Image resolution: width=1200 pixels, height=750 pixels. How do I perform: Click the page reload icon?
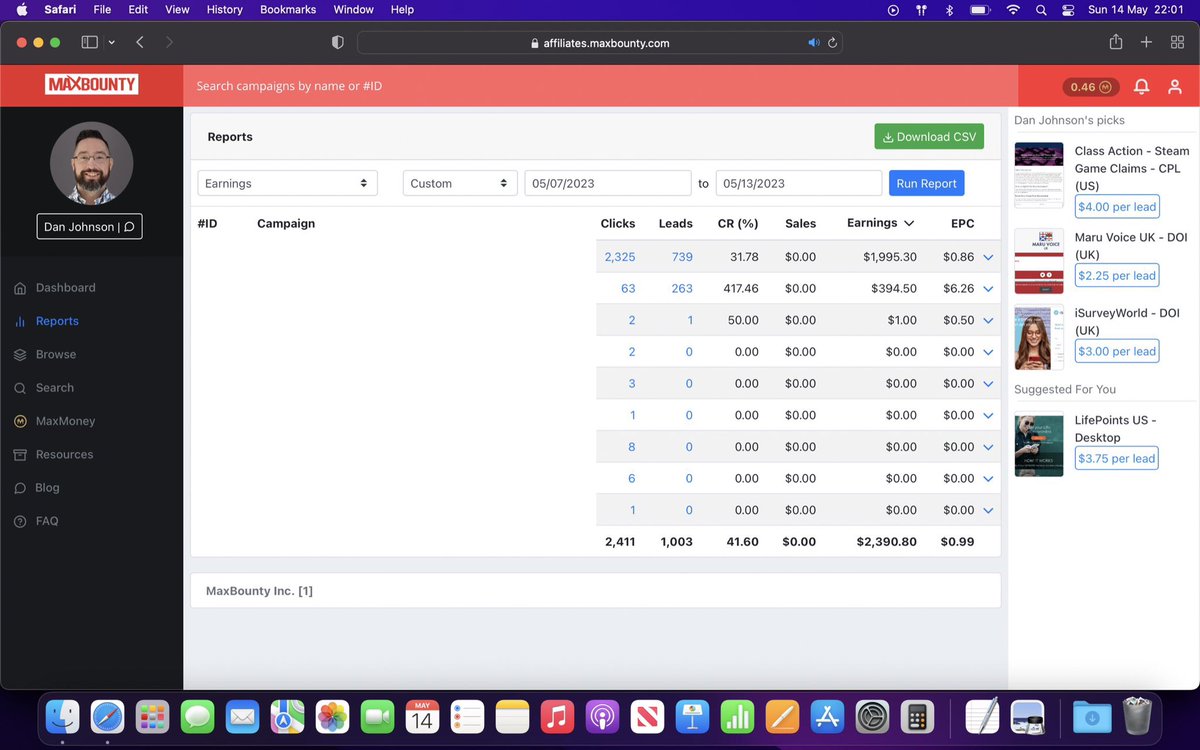[832, 43]
